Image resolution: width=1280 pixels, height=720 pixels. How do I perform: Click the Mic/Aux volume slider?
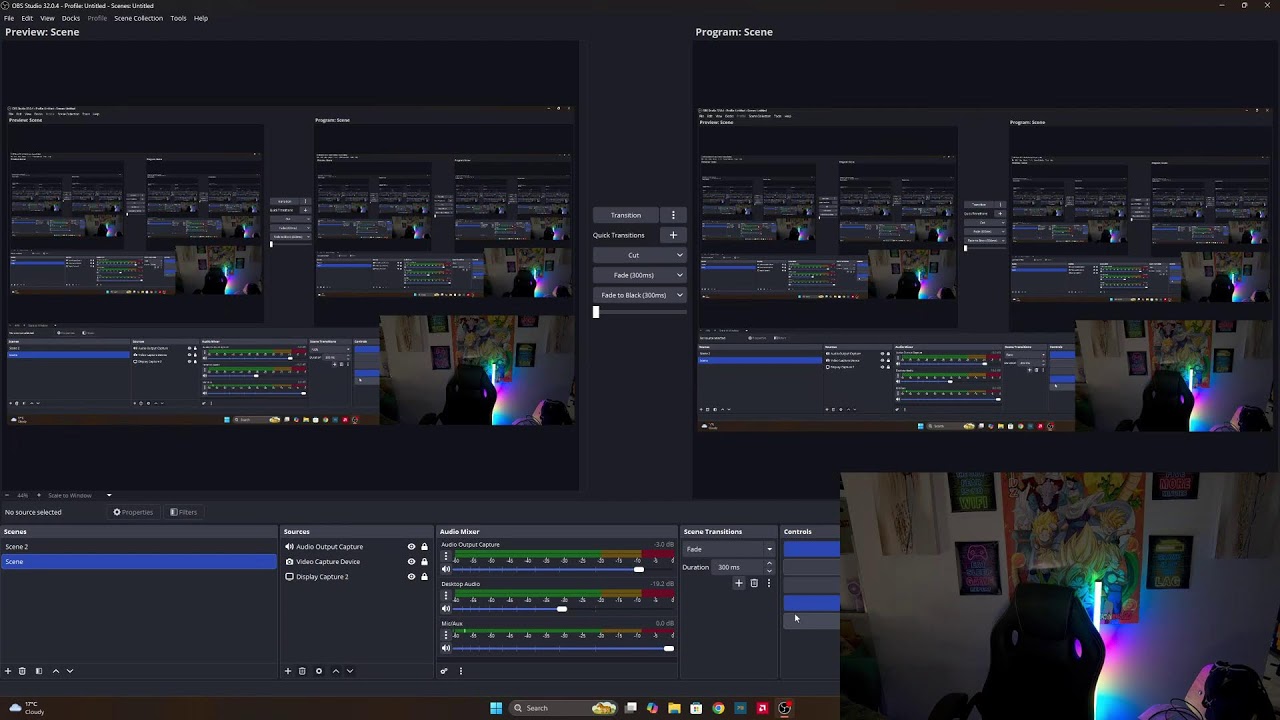(564, 649)
